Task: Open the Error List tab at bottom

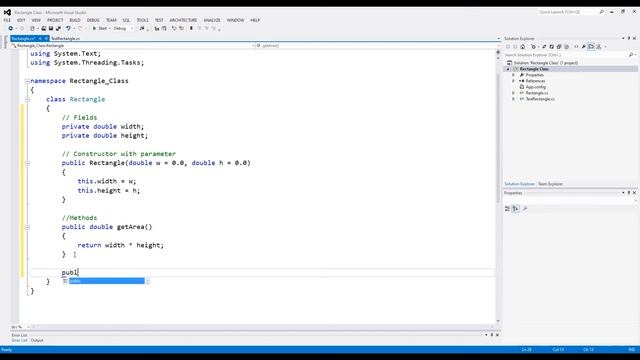Action: point(19,340)
